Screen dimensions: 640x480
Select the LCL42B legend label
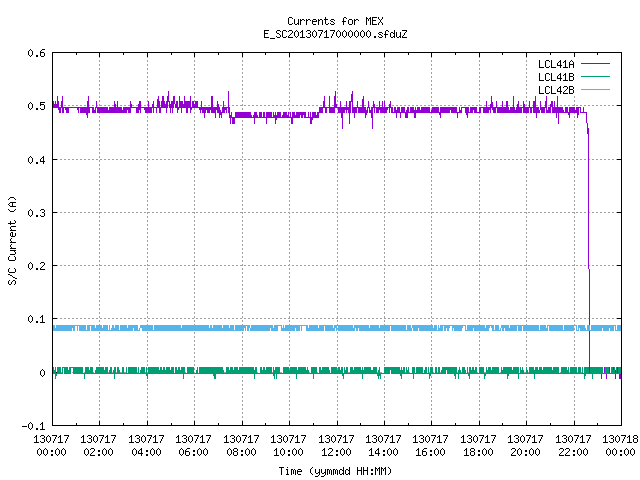coord(556,90)
